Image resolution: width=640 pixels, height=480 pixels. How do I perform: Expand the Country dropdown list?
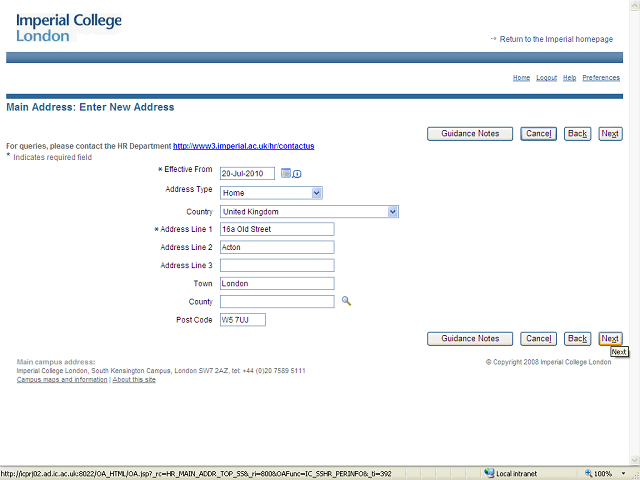[393, 212]
